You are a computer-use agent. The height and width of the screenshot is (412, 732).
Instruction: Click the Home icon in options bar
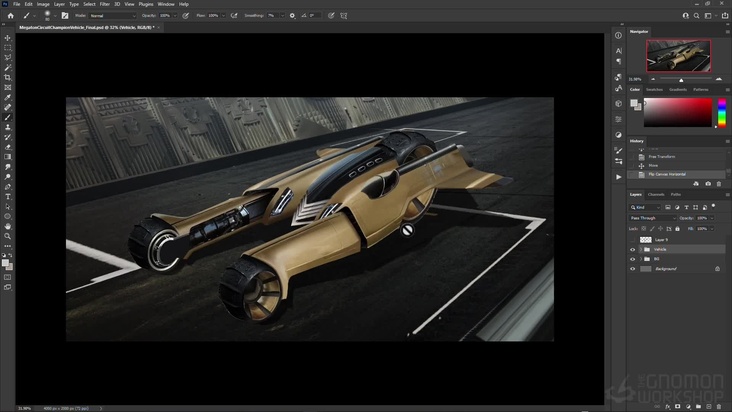click(8, 16)
